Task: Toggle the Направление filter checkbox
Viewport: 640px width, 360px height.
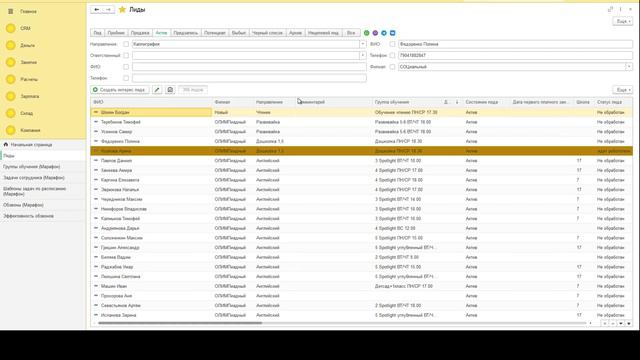Action: (x=126, y=44)
